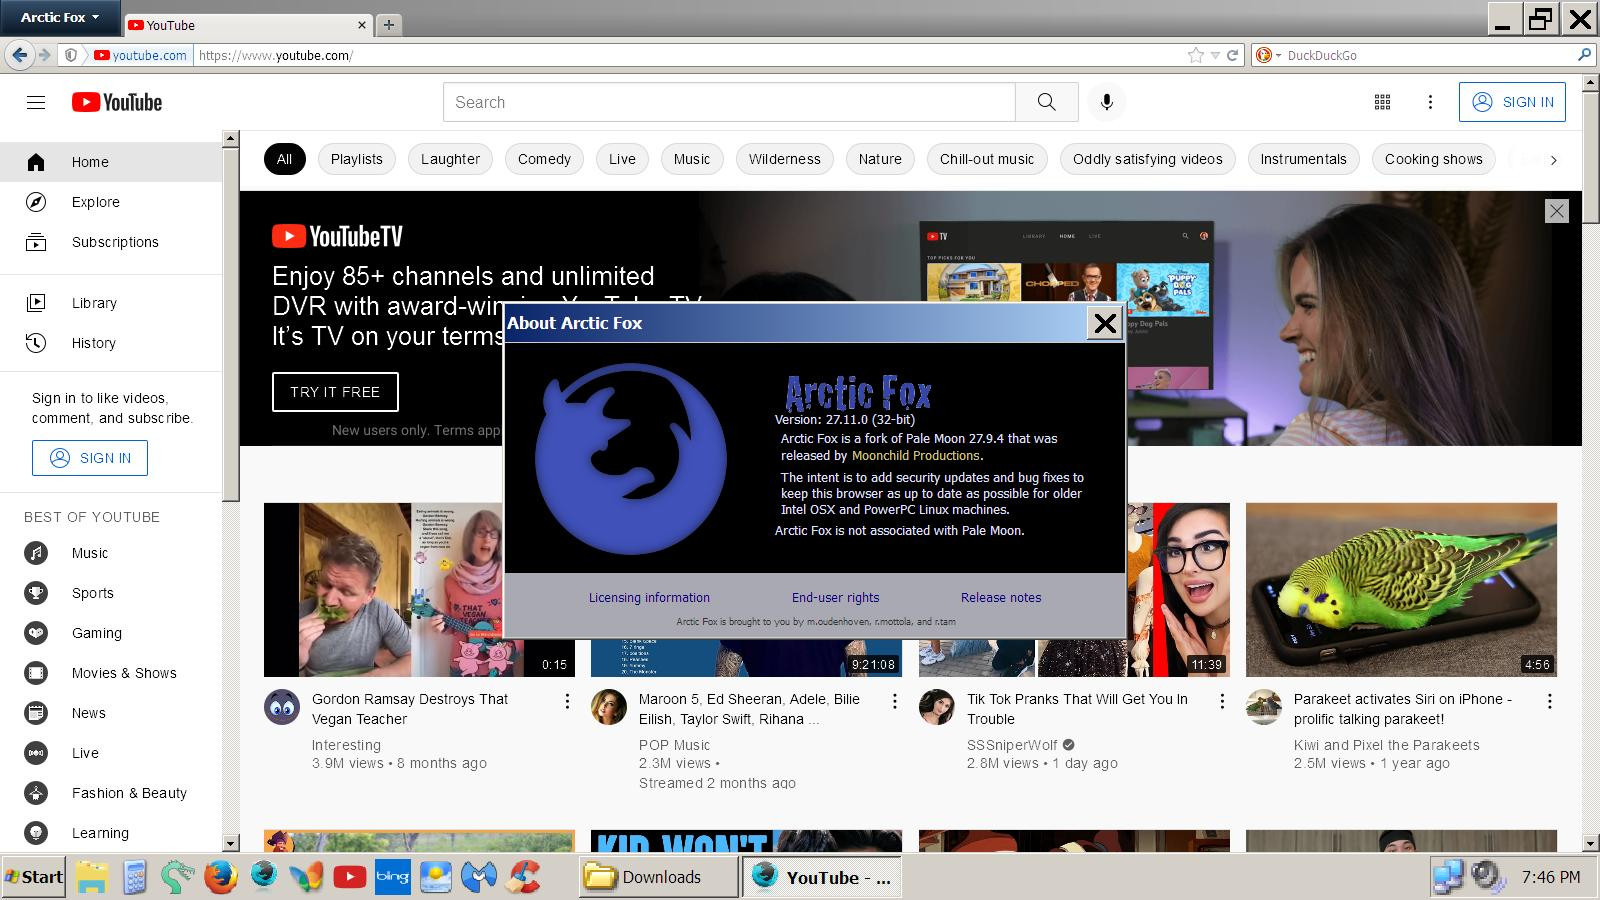Show address bar history dropdown arrow
This screenshot has width=1600, height=900.
[x=1215, y=55]
